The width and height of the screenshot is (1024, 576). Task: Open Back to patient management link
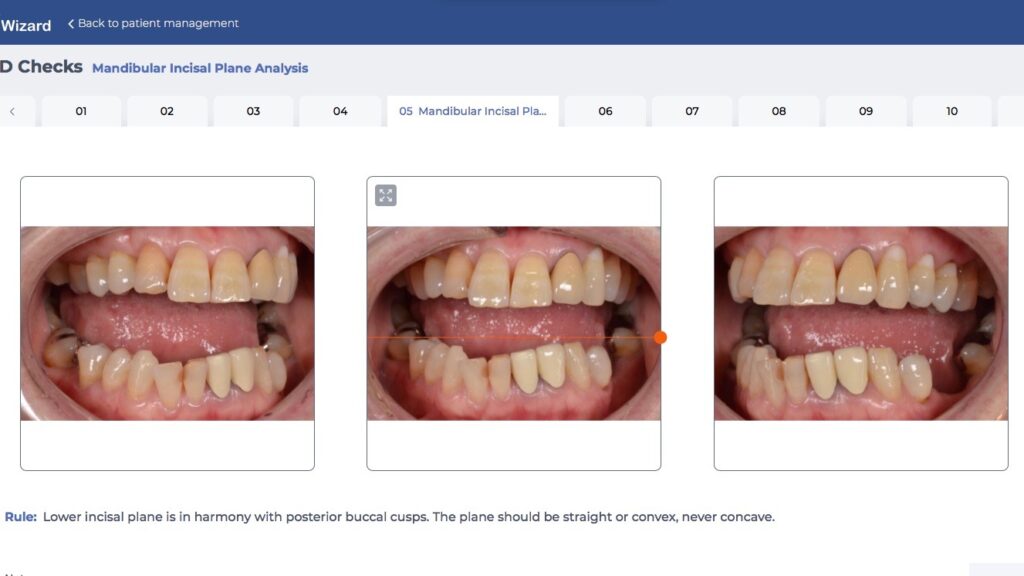pos(158,23)
